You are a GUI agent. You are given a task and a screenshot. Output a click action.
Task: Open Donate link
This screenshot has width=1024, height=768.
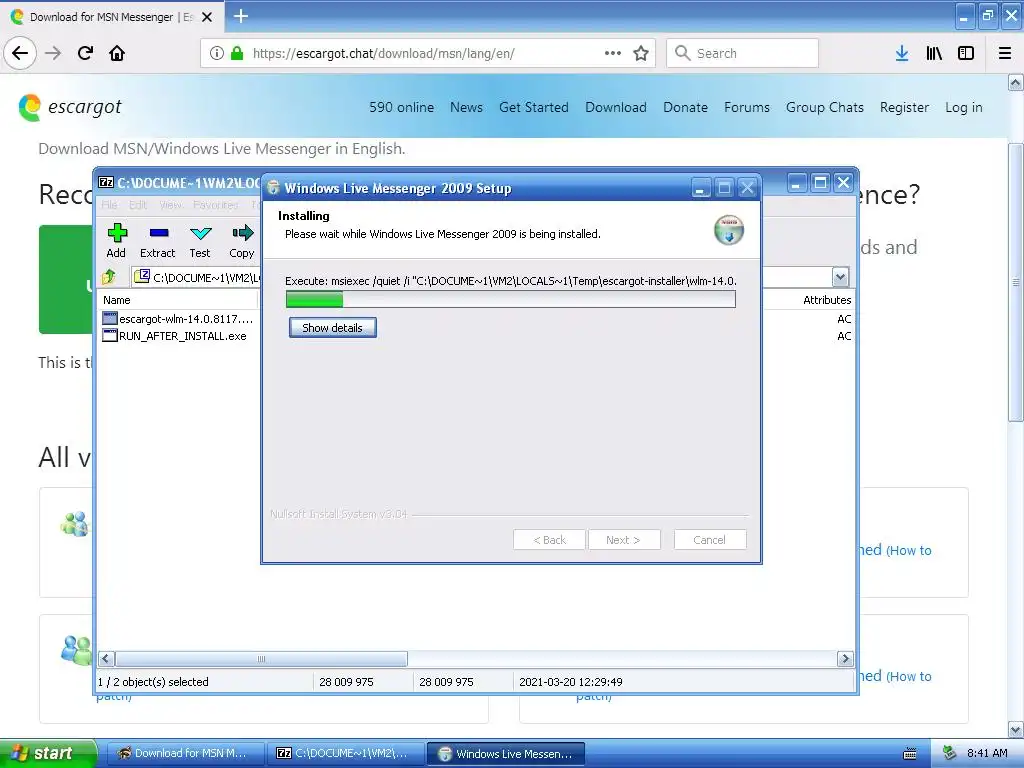[x=685, y=107]
